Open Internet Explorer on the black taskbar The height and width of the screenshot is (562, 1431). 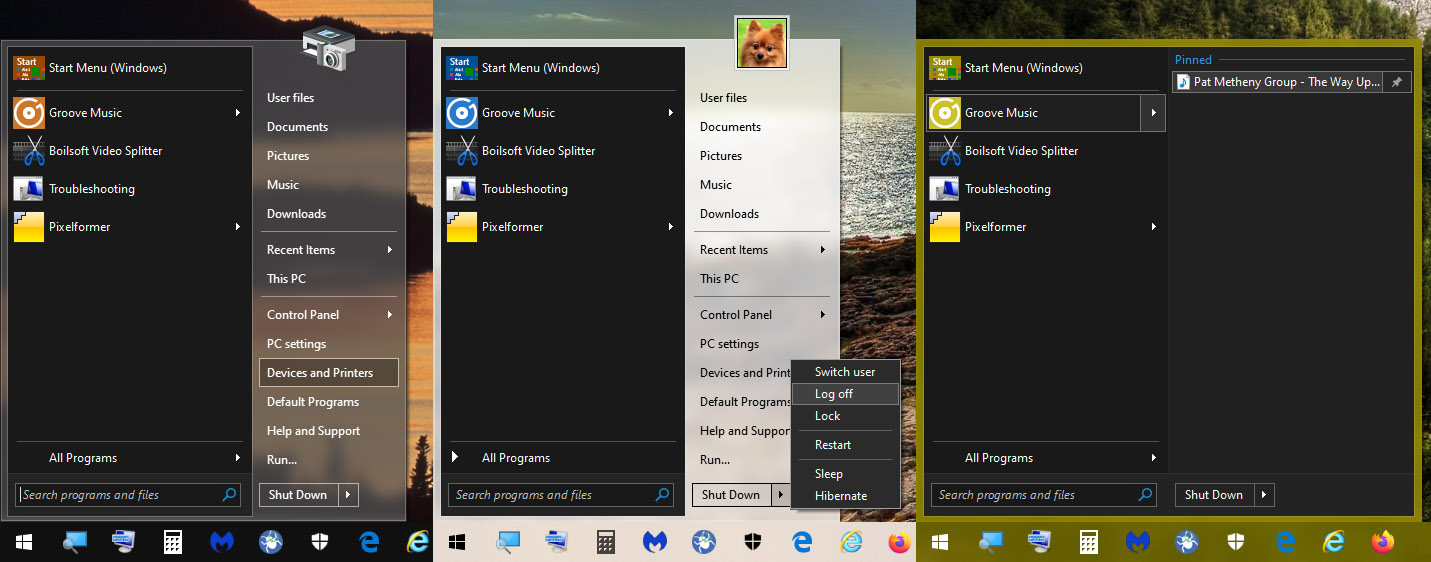click(418, 542)
